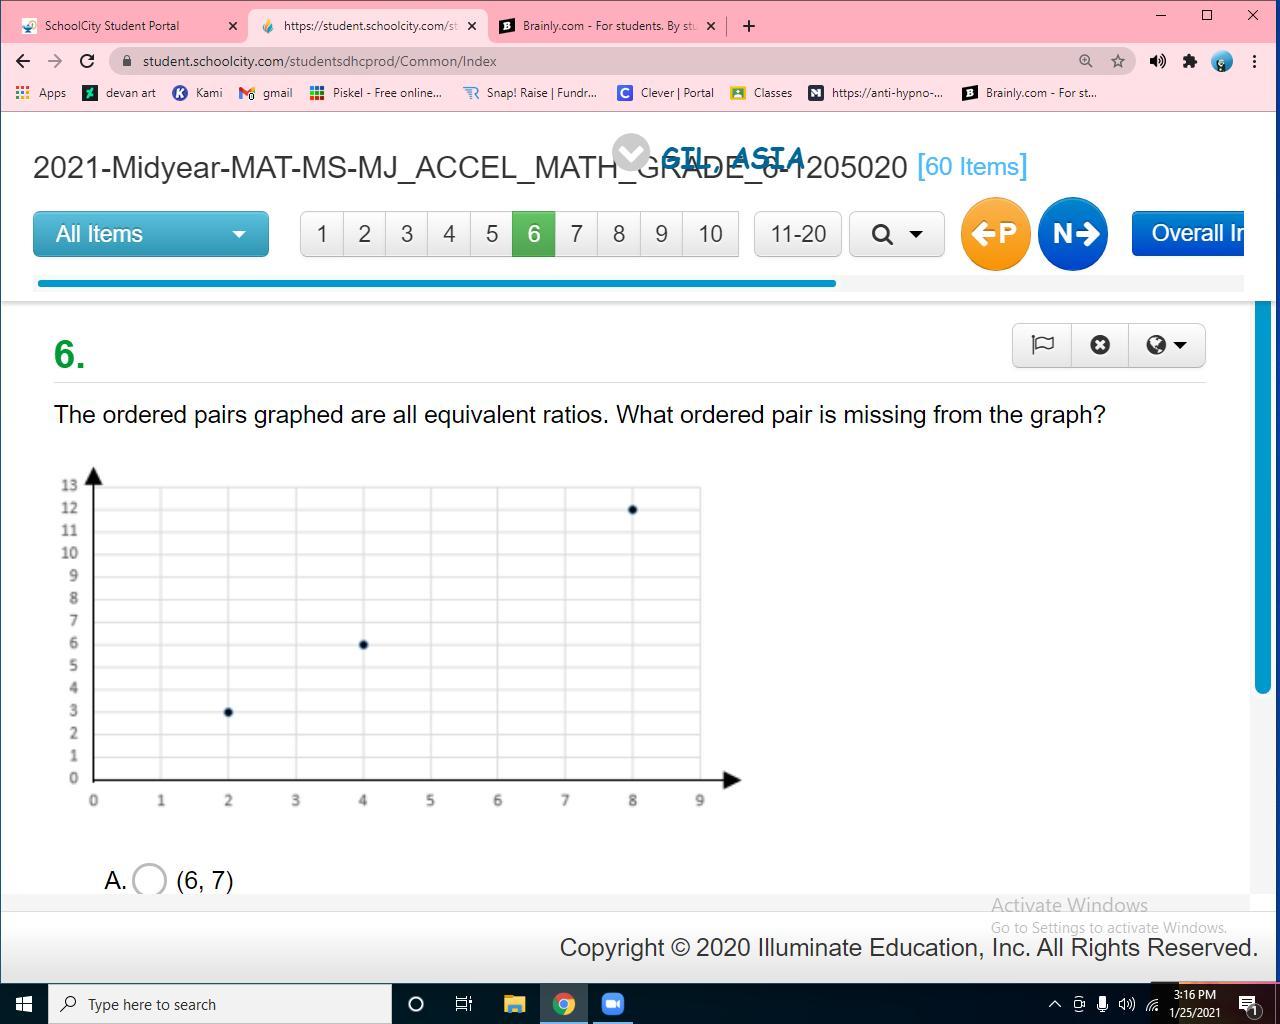Go to previous item with orange P button

pos(996,234)
